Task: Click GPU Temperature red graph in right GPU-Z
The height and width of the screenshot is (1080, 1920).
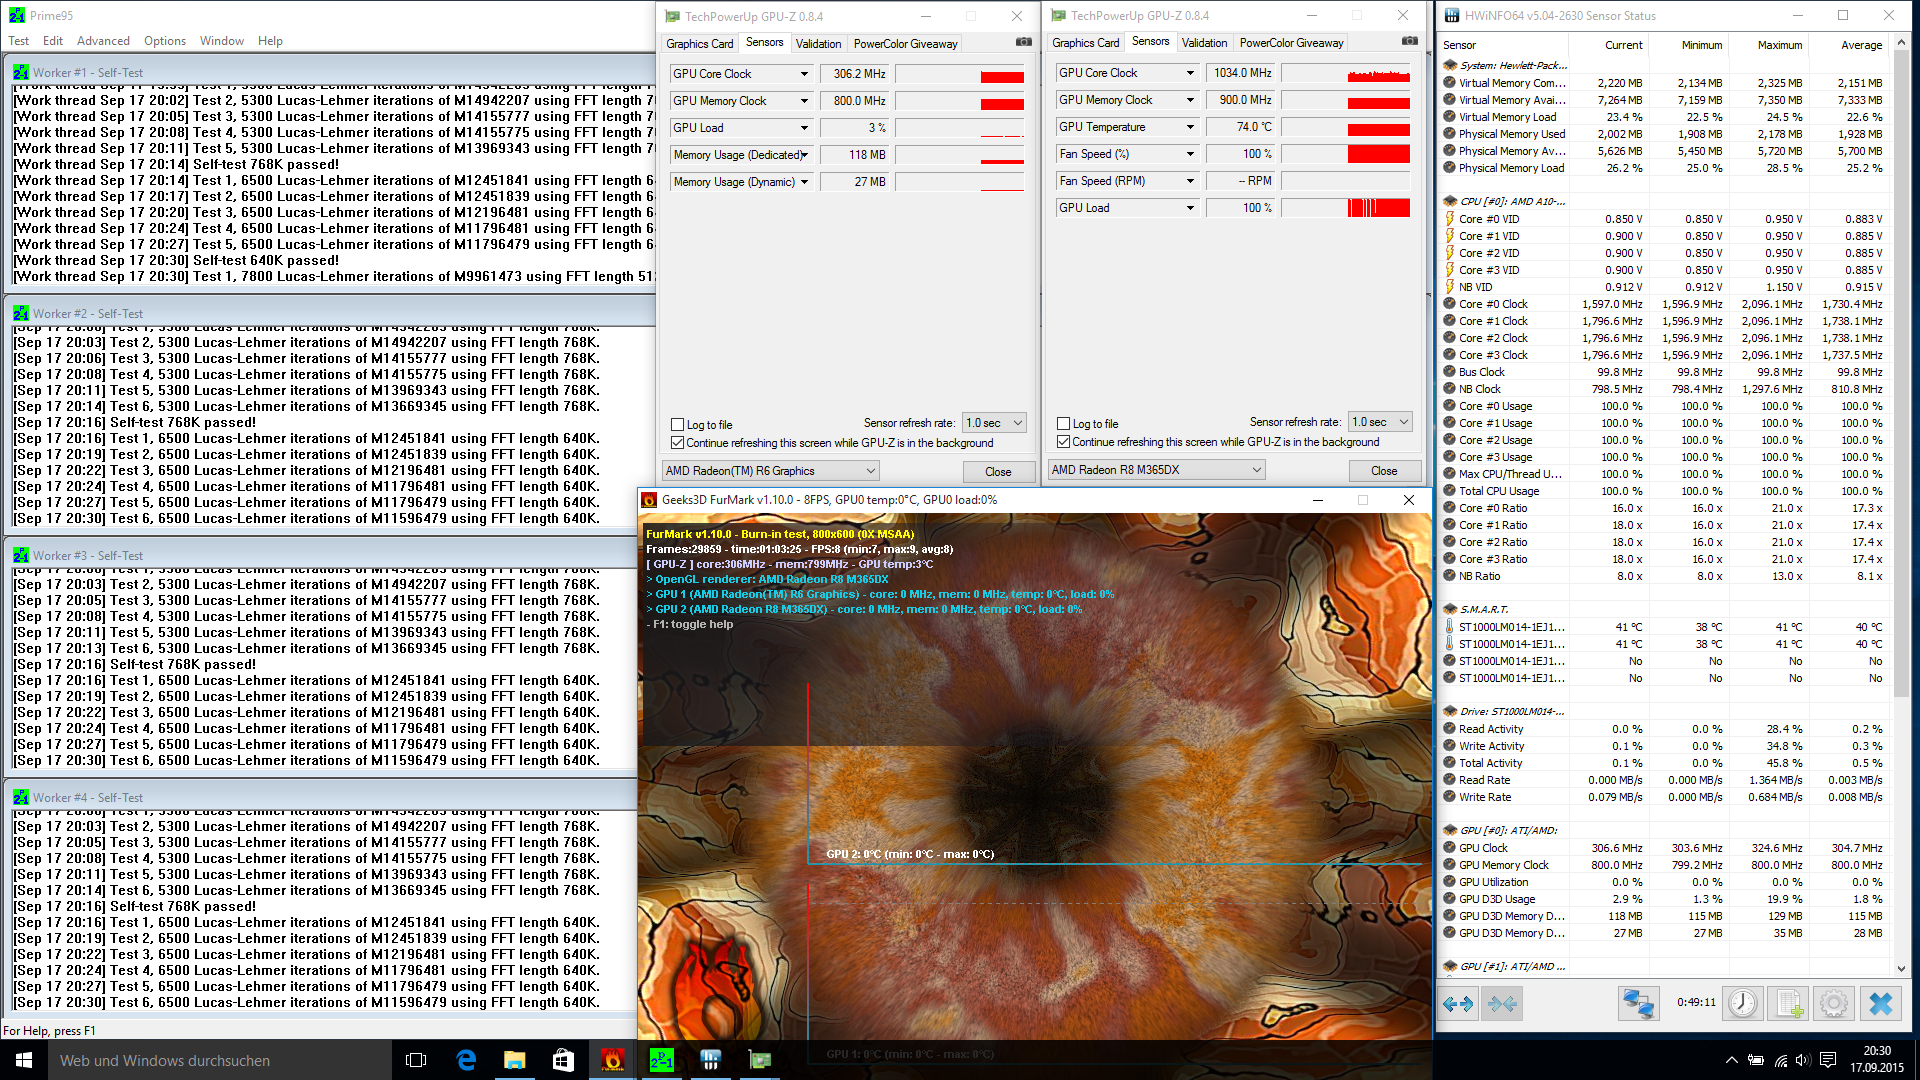Action: (x=1345, y=127)
